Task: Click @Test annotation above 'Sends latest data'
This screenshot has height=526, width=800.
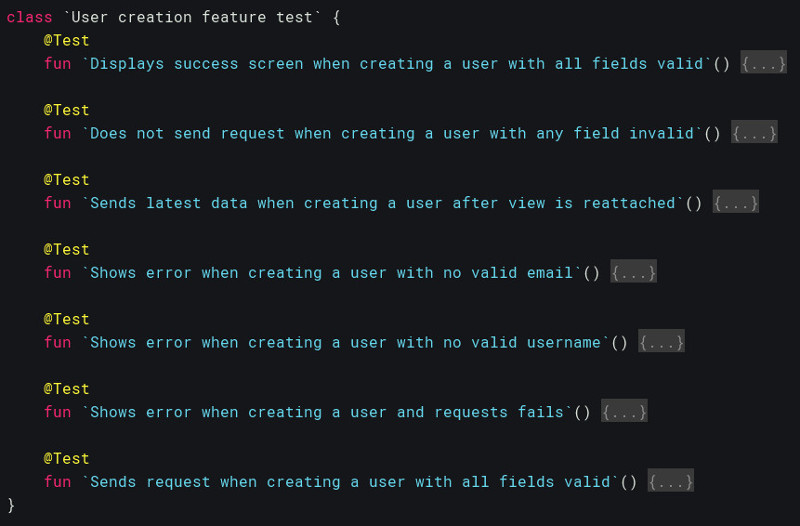Action: (x=66, y=180)
